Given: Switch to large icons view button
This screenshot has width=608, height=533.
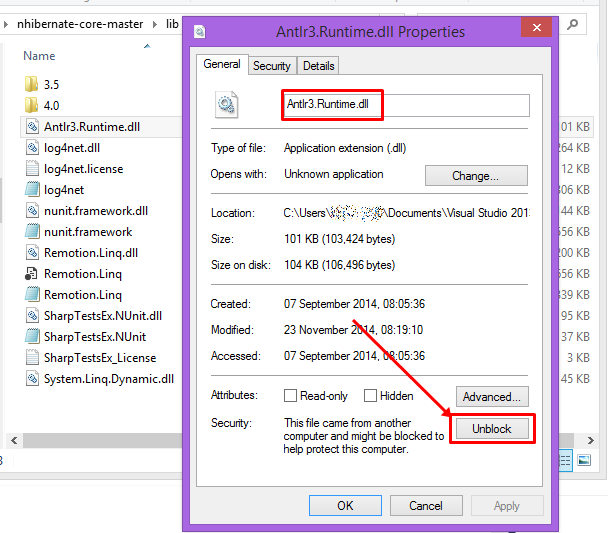Looking at the screenshot, I should pos(584,460).
